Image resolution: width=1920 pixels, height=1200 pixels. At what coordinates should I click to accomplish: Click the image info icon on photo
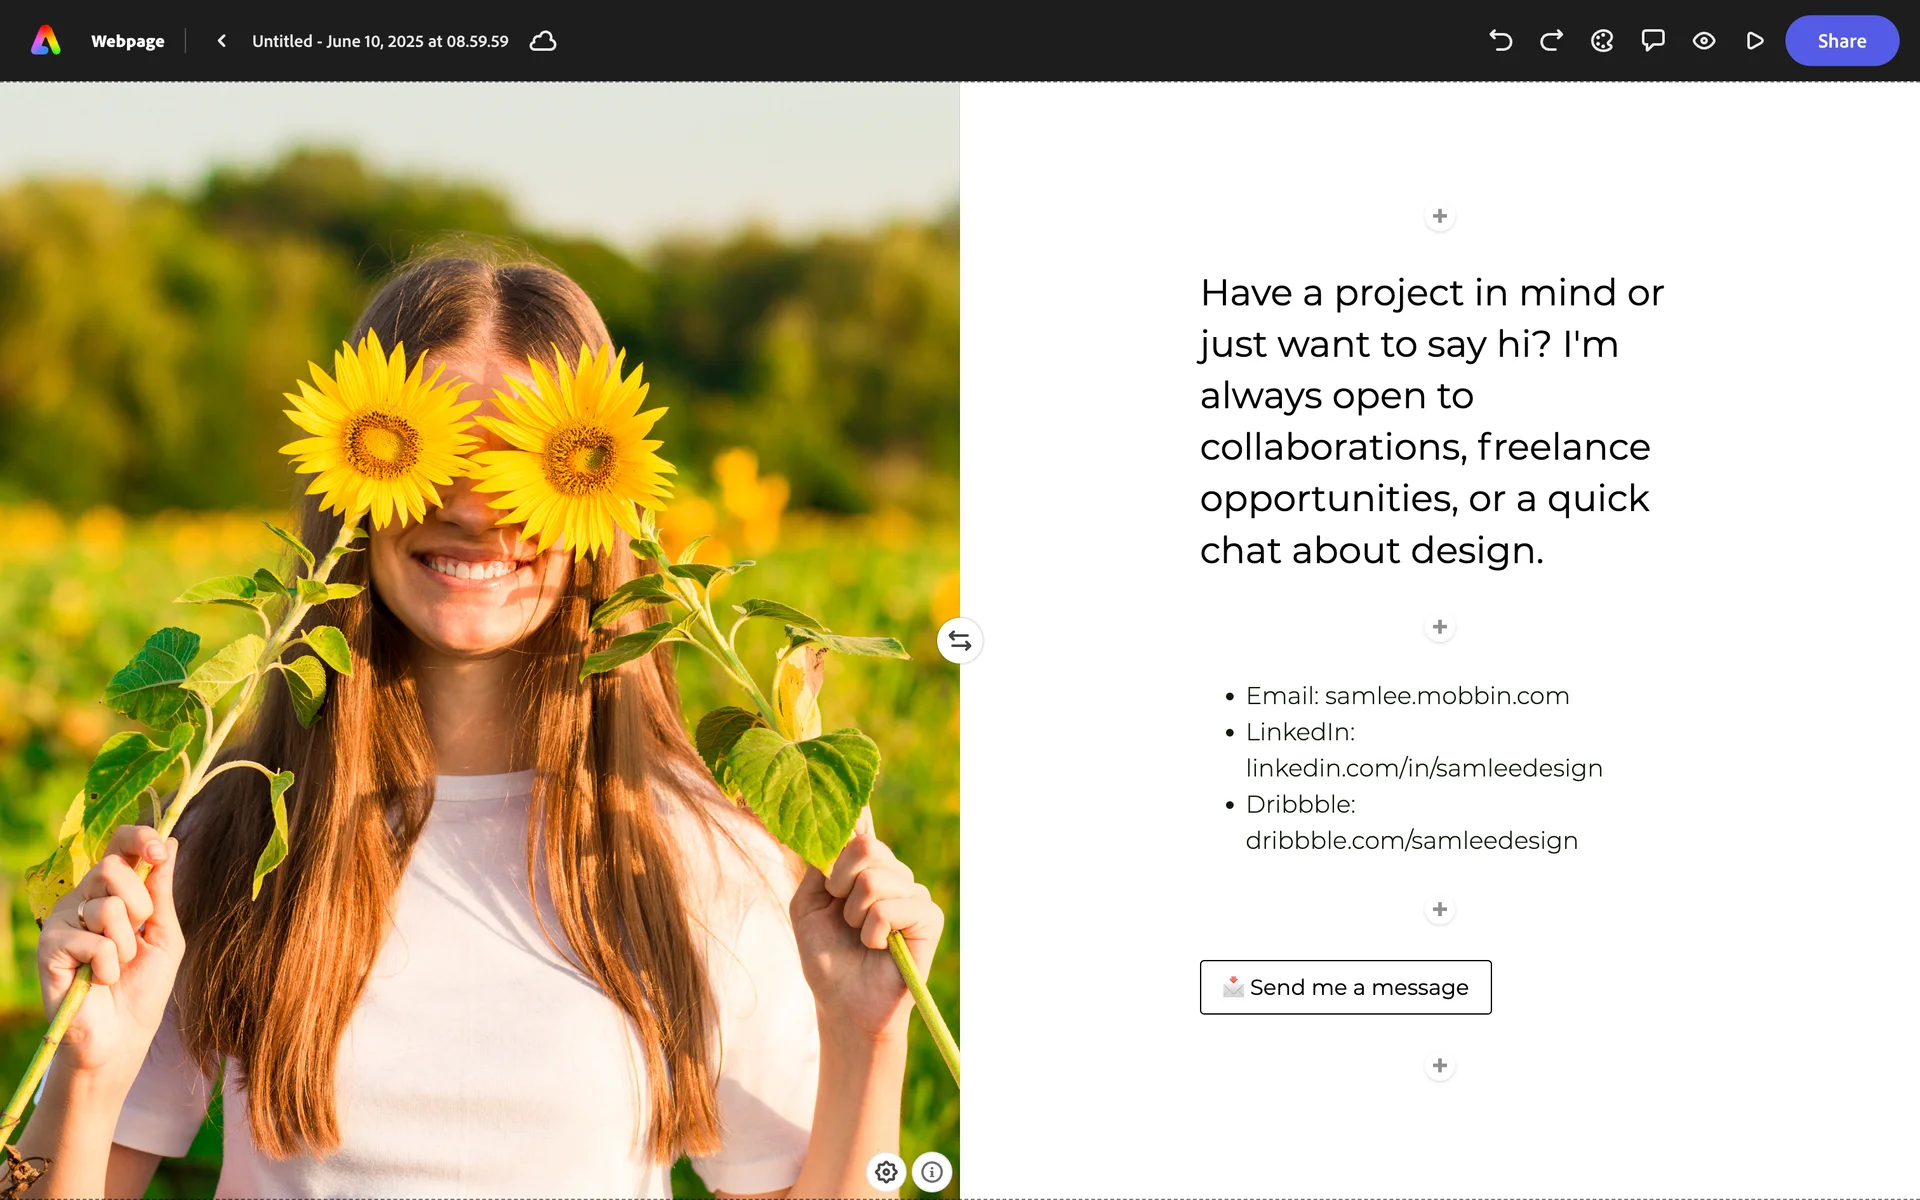point(932,1172)
